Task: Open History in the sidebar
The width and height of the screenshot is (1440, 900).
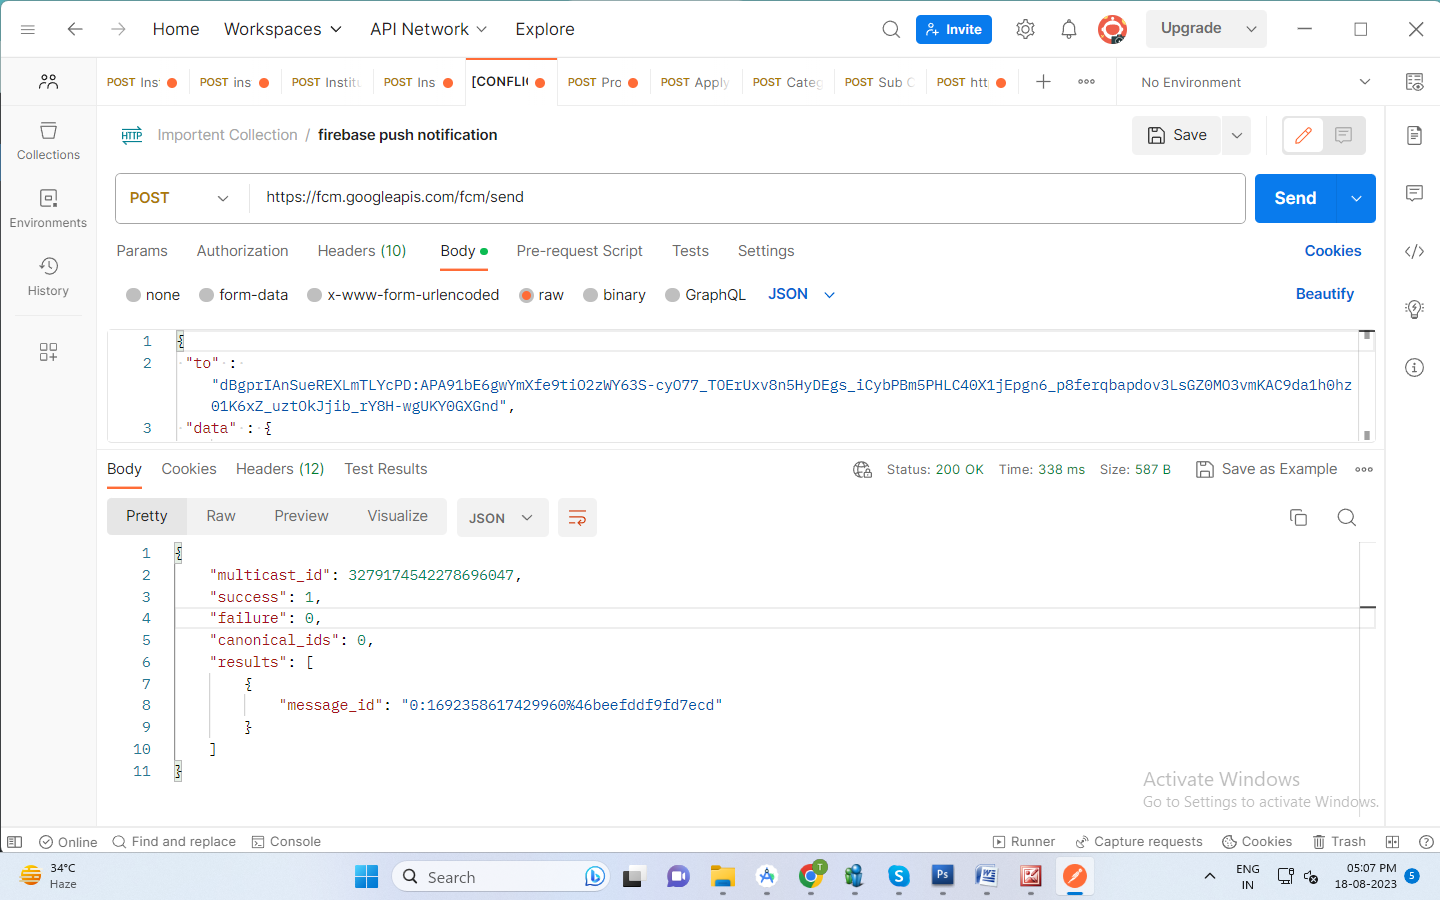Action: (x=48, y=277)
